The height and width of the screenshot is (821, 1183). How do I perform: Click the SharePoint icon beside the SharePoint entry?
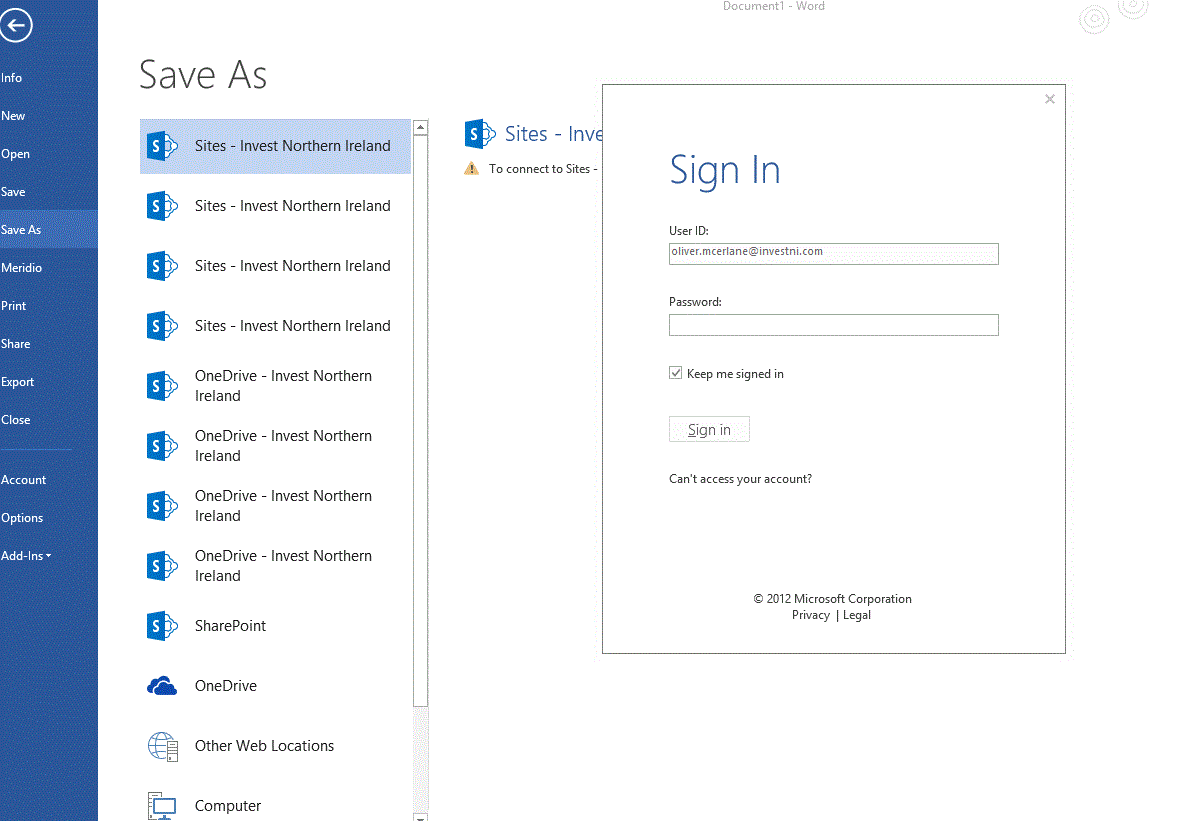161,625
